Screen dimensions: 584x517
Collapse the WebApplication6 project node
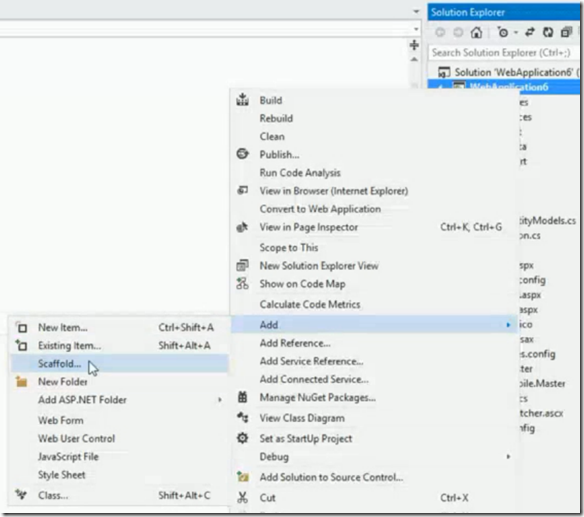tap(441, 87)
